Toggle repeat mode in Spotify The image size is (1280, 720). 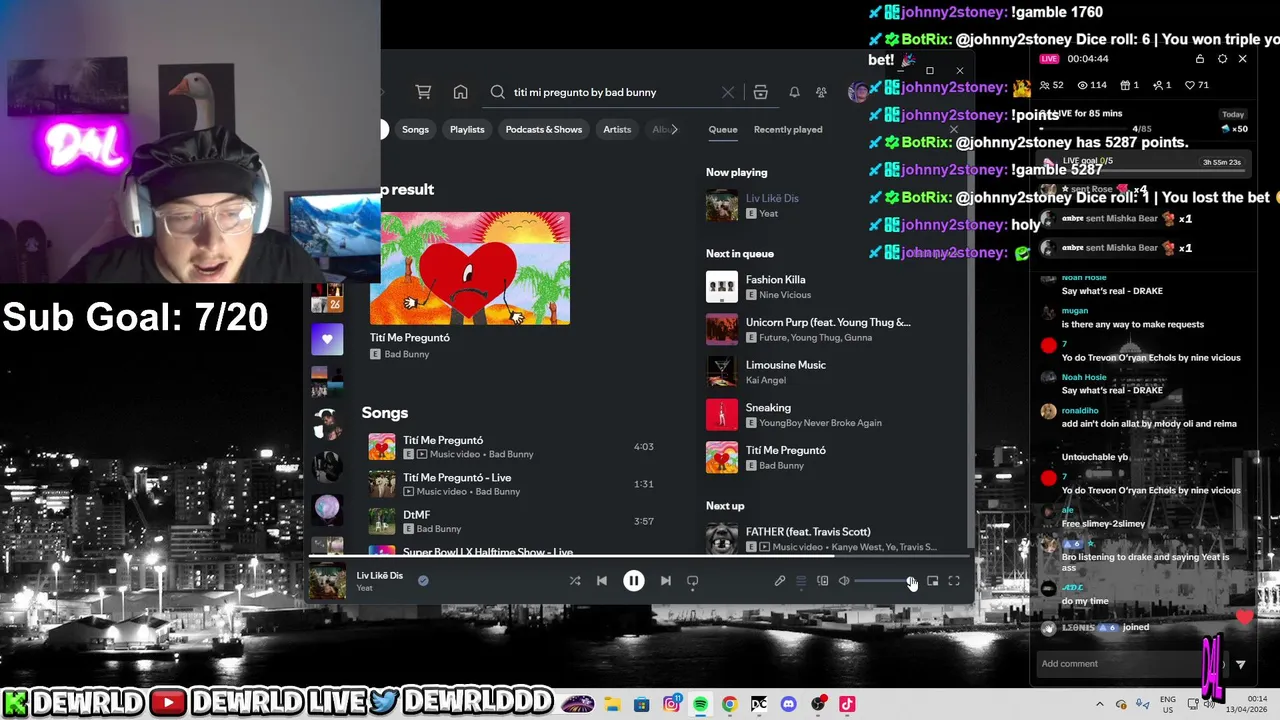pyautogui.click(x=692, y=580)
